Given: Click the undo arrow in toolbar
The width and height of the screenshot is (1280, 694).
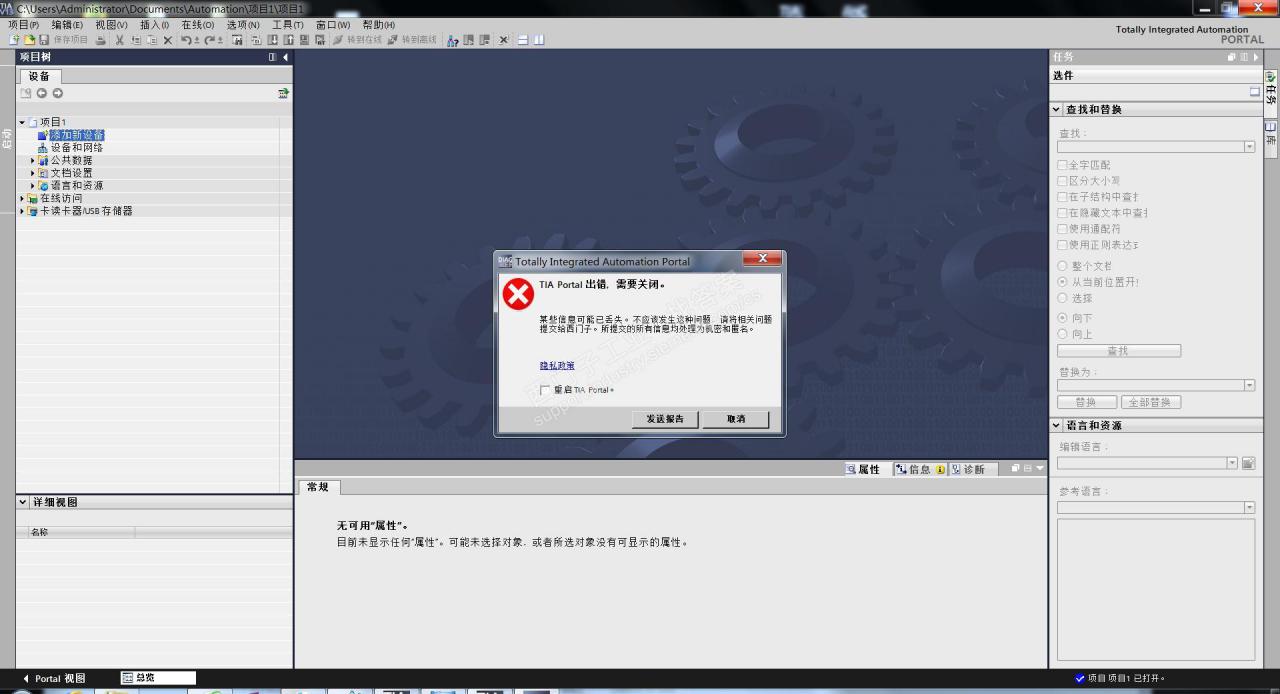Looking at the screenshot, I should coord(187,40).
